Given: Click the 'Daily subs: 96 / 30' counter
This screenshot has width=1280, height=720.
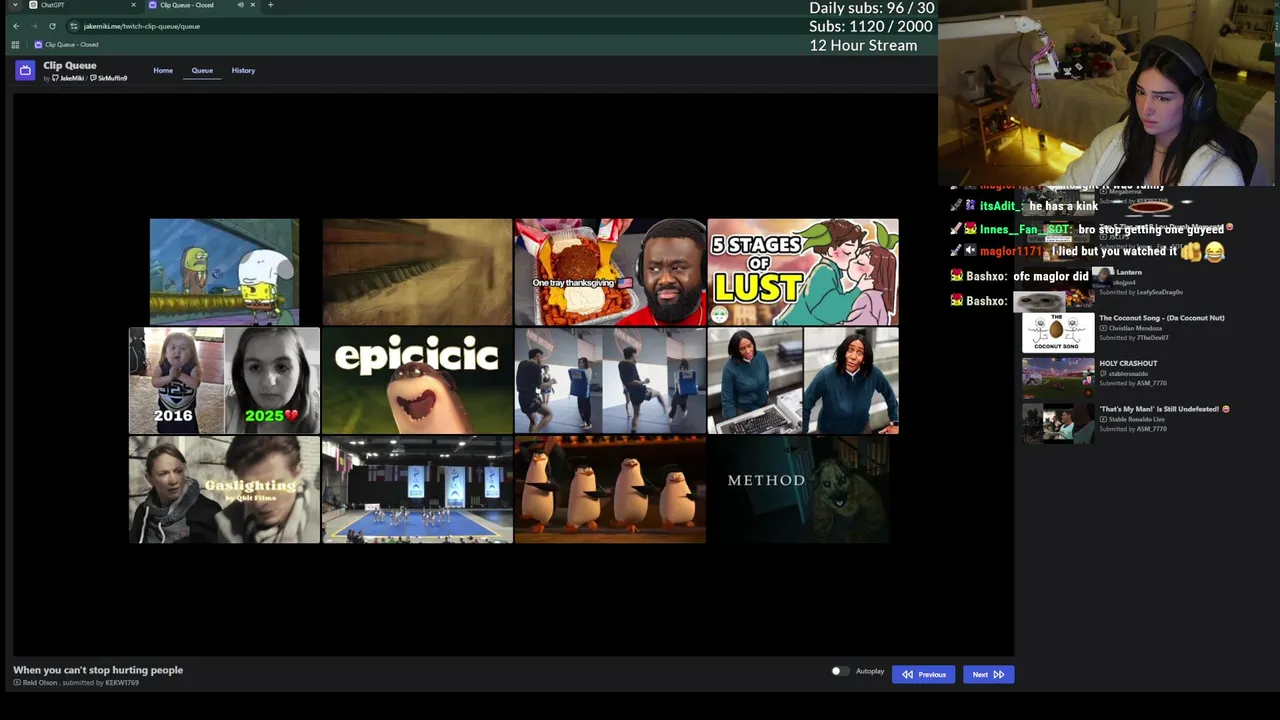Looking at the screenshot, I should coord(871,8).
